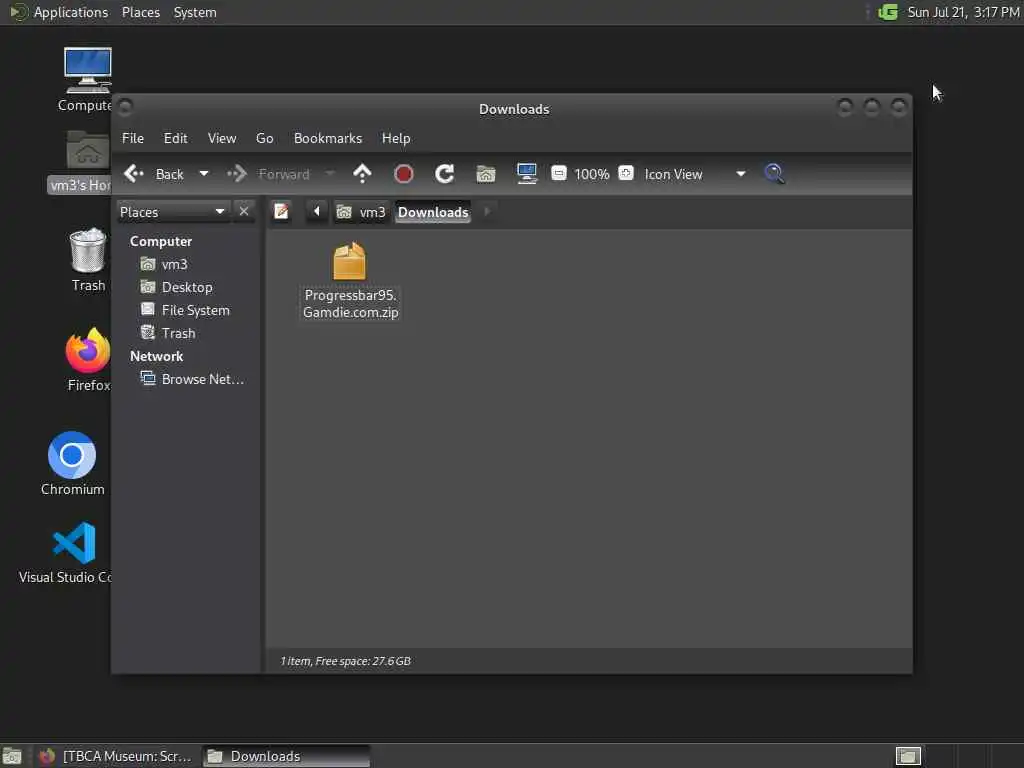The height and width of the screenshot is (768, 1024).
Task: Open the Help menu
Action: pyautogui.click(x=396, y=138)
